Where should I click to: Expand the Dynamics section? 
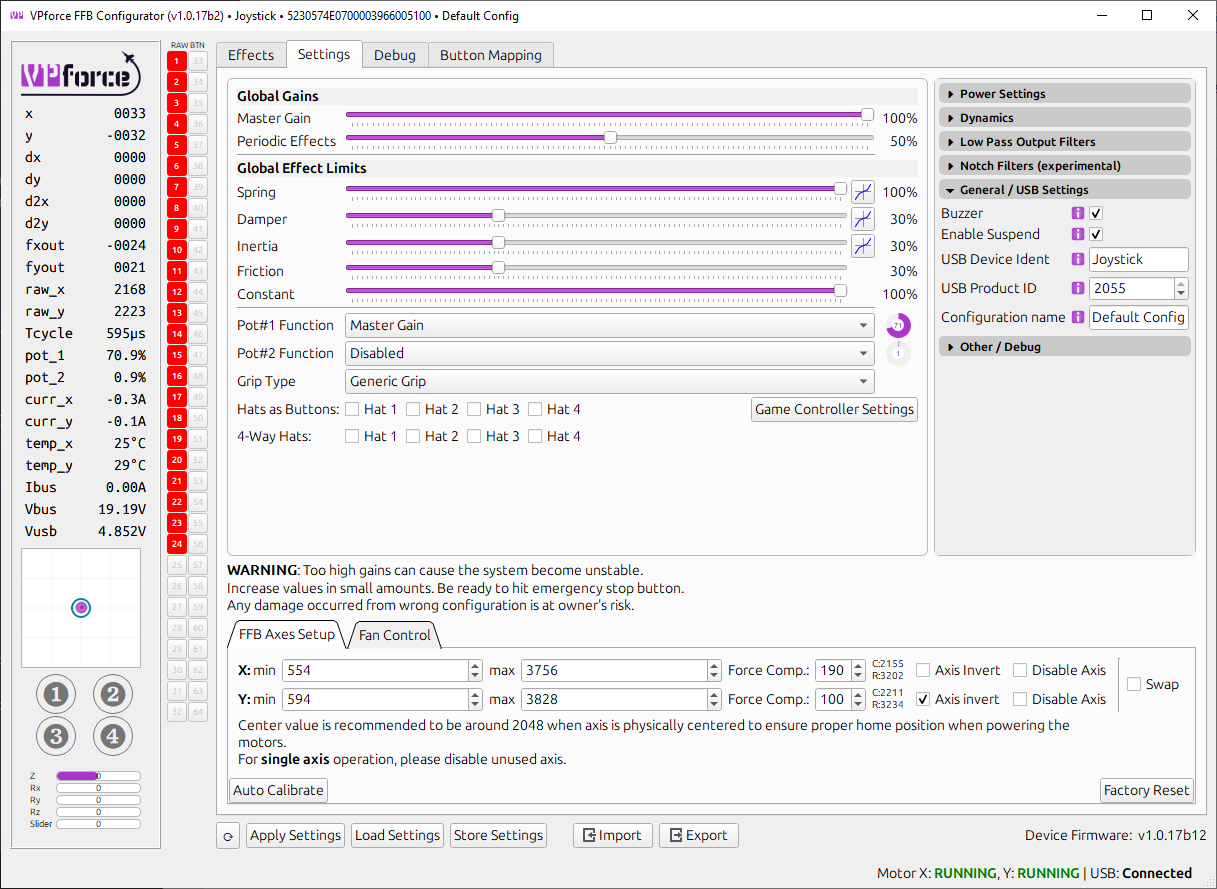(x=1065, y=118)
